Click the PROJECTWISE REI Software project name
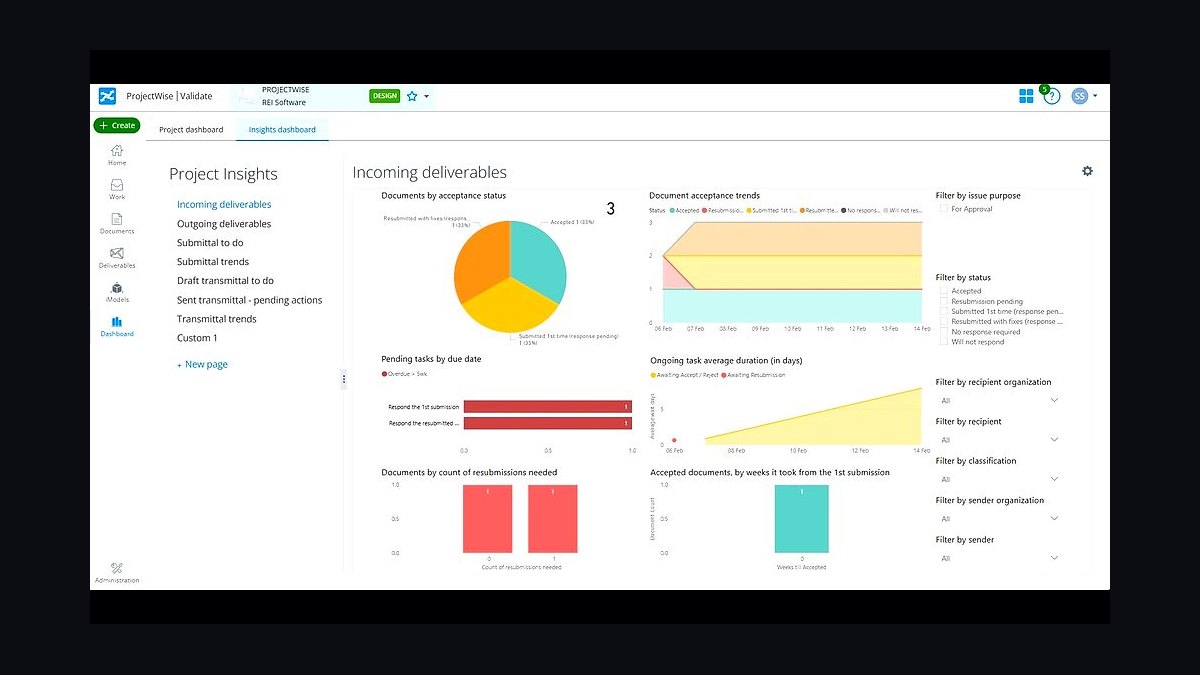 [284, 96]
